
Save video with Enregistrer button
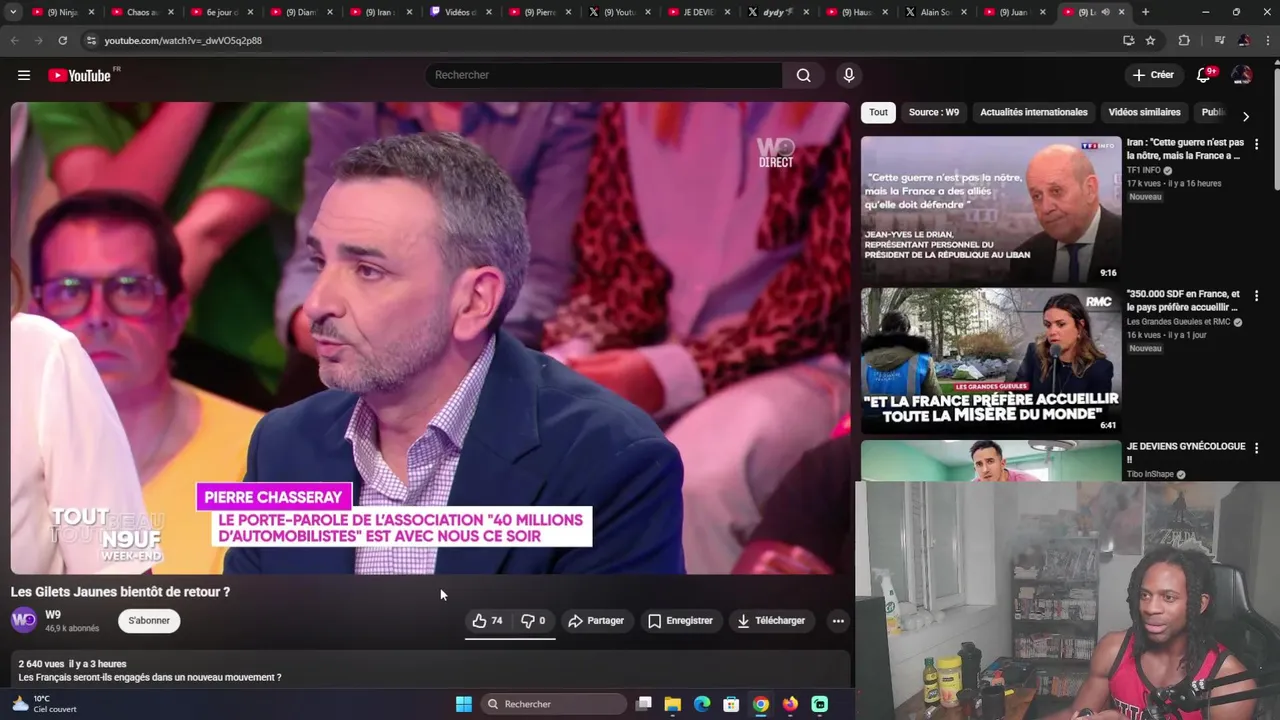[x=680, y=621]
